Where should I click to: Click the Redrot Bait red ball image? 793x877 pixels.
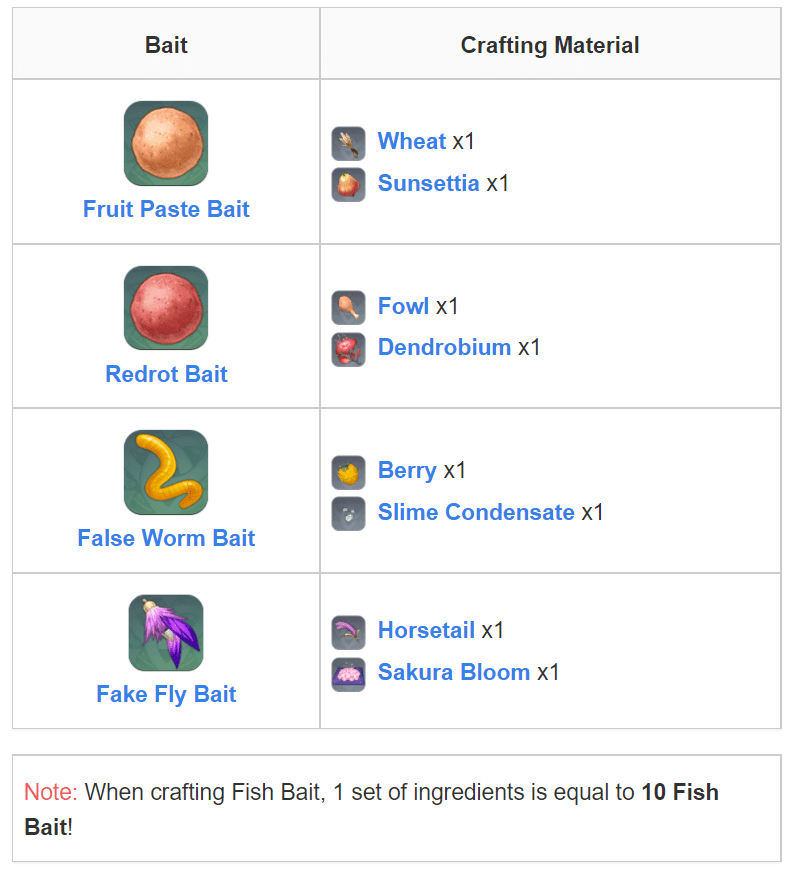[x=166, y=308]
